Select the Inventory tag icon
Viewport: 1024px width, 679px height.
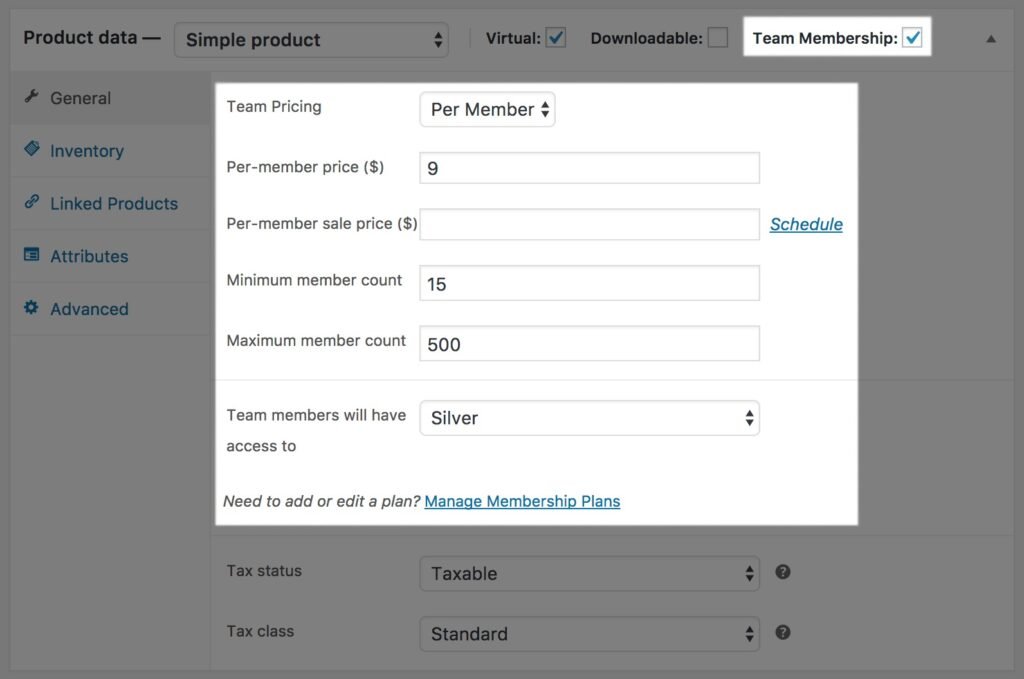tap(33, 150)
